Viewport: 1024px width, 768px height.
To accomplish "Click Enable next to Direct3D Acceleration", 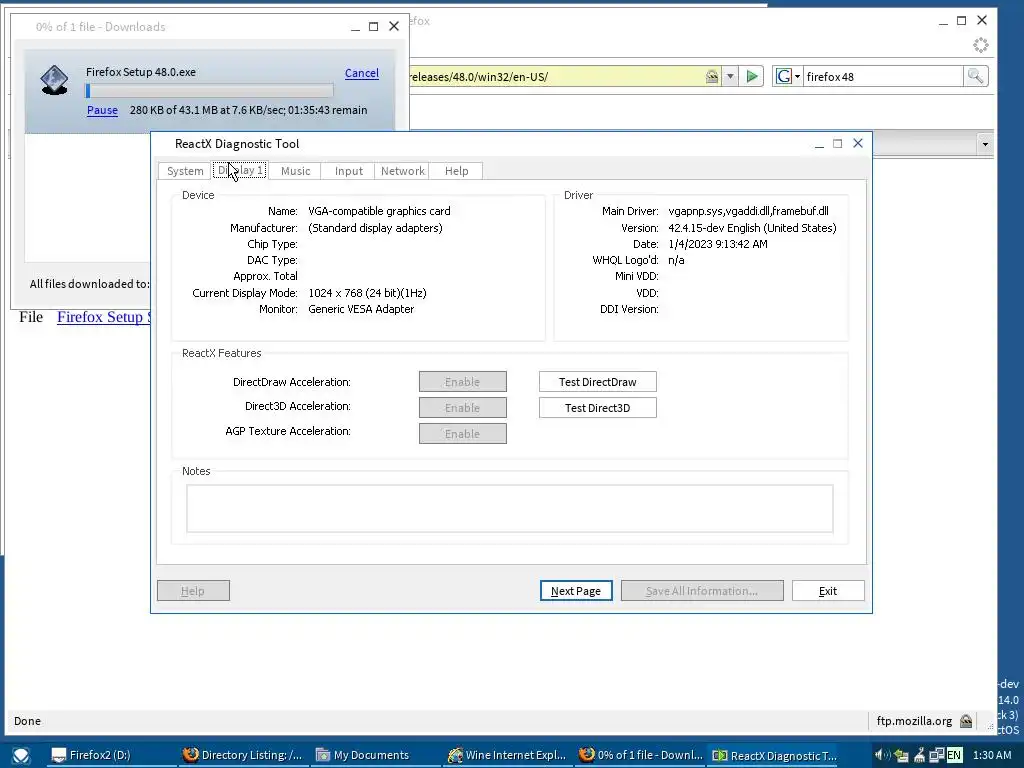I will click(462, 408).
